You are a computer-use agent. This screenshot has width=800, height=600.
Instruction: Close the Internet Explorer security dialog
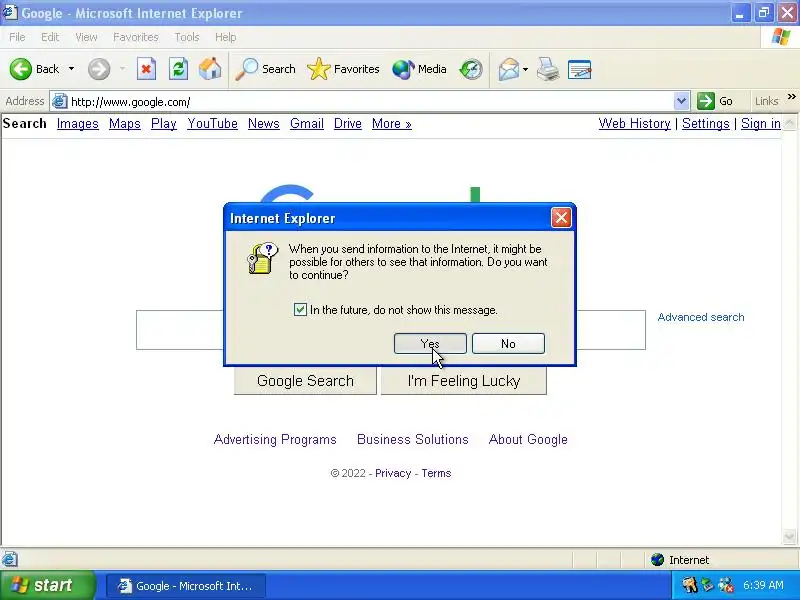[x=561, y=218]
